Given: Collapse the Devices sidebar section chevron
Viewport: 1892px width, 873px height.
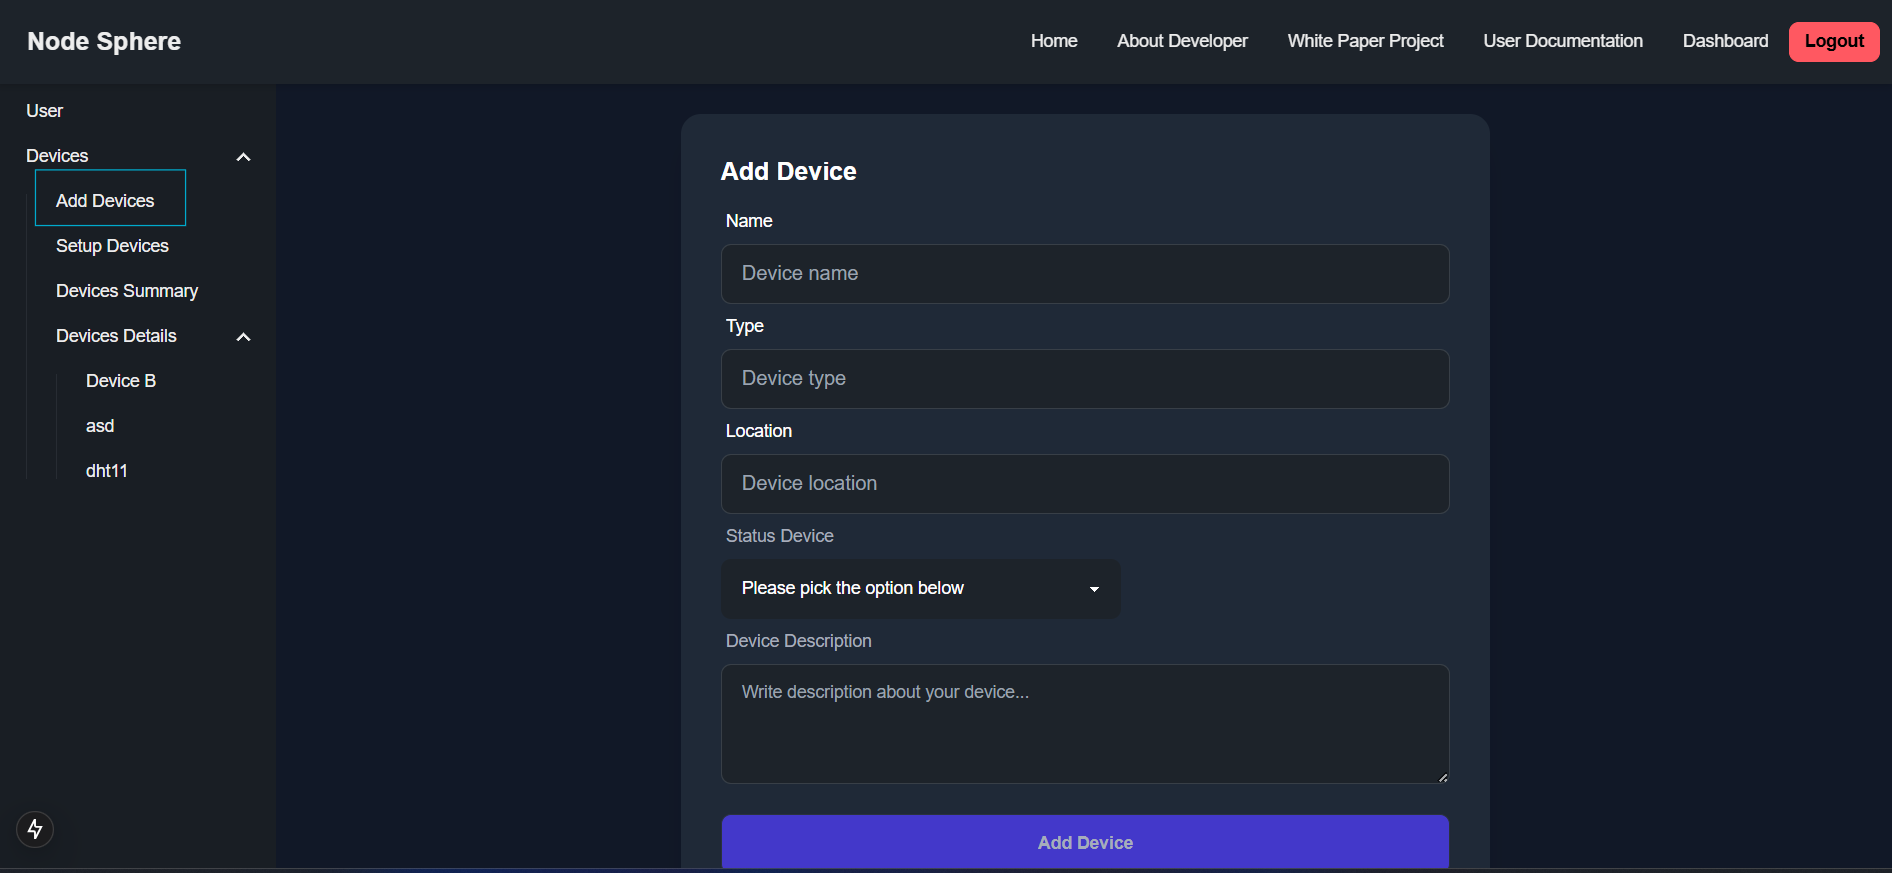Looking at the screenshot, I should click(243, 157).
